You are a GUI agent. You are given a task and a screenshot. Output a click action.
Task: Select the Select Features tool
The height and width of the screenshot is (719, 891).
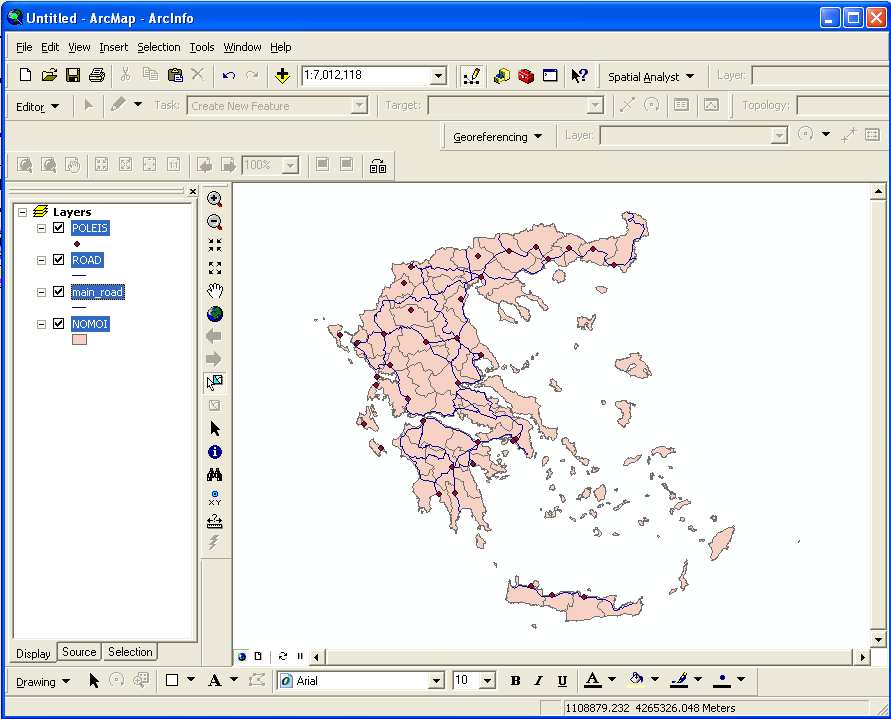215,382
